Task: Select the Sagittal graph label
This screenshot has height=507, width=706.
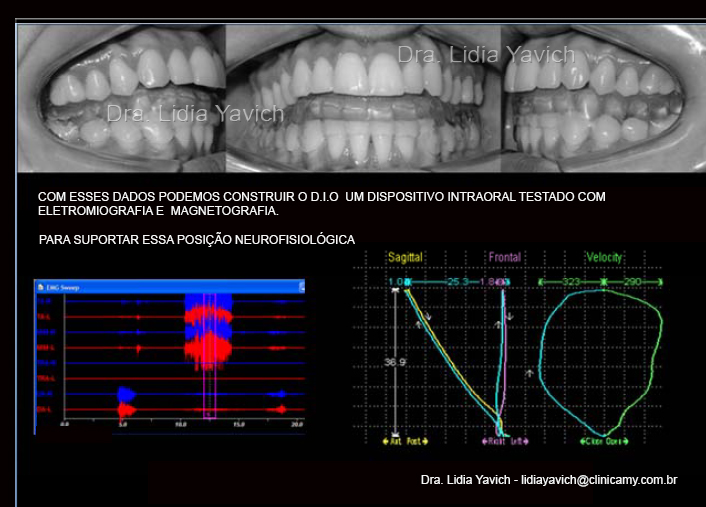Action: tap(406, 258)
